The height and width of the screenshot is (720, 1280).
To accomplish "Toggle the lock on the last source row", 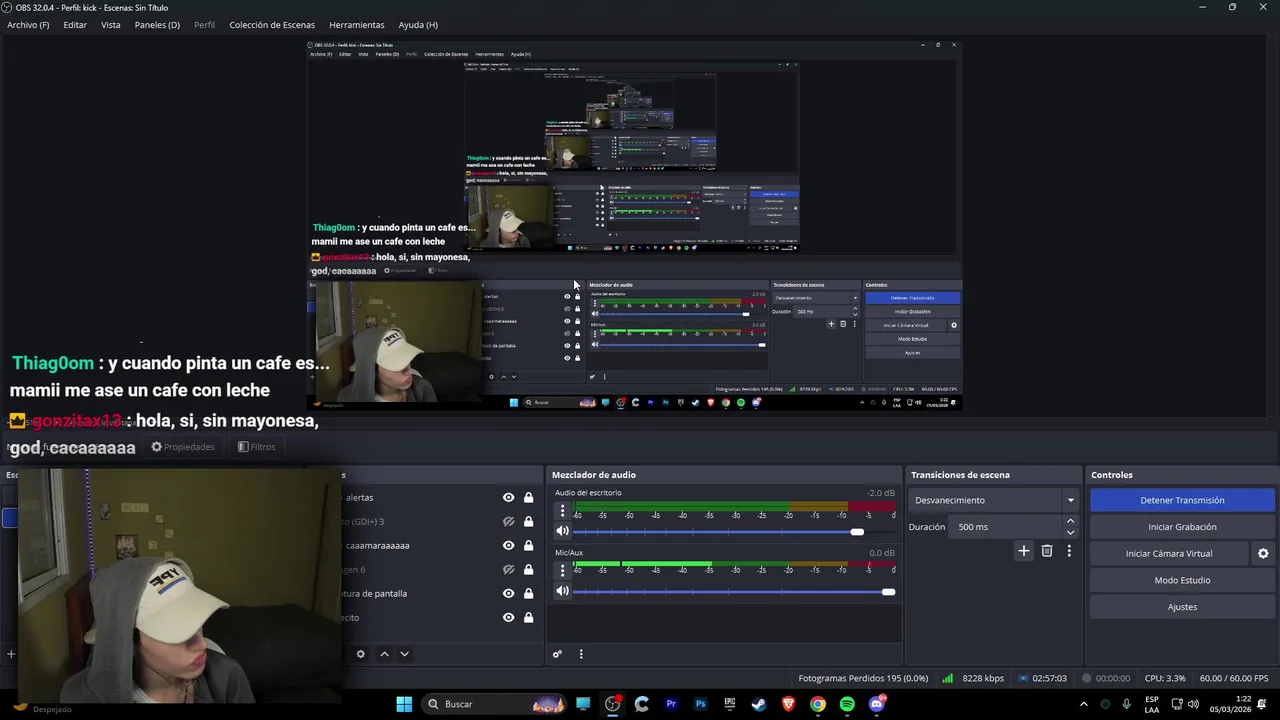I will 528,618.
